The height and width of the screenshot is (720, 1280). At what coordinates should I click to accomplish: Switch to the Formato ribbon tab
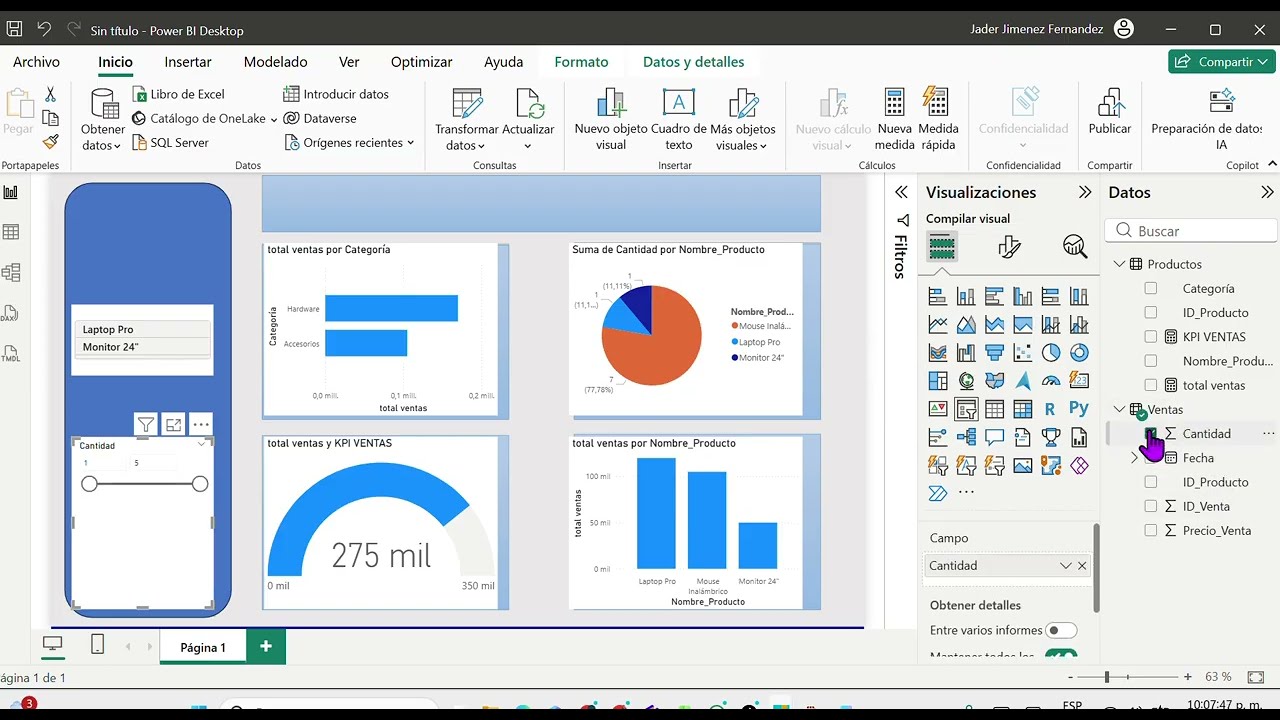(581, 62)
